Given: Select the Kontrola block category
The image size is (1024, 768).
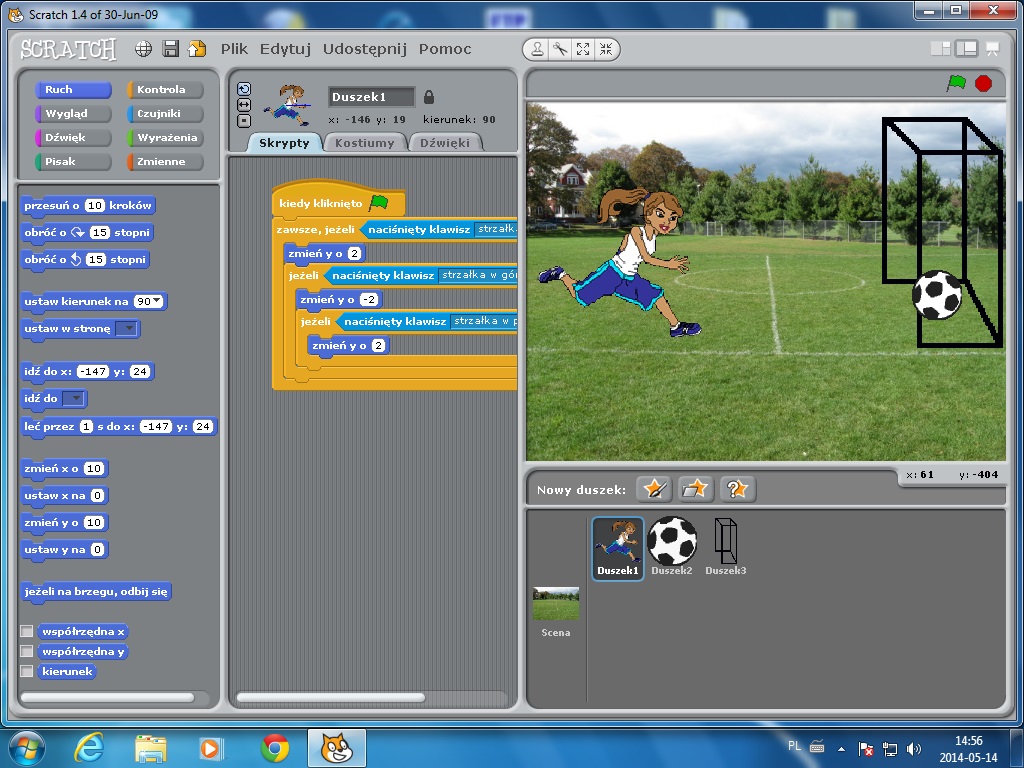Looking at the screenshot, I should pyautogui.click(x=164, y=90).
